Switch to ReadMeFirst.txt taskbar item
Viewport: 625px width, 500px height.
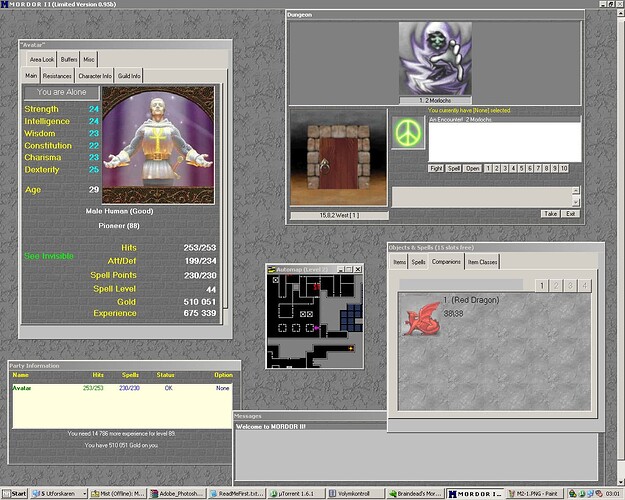[x=237, y=494]
